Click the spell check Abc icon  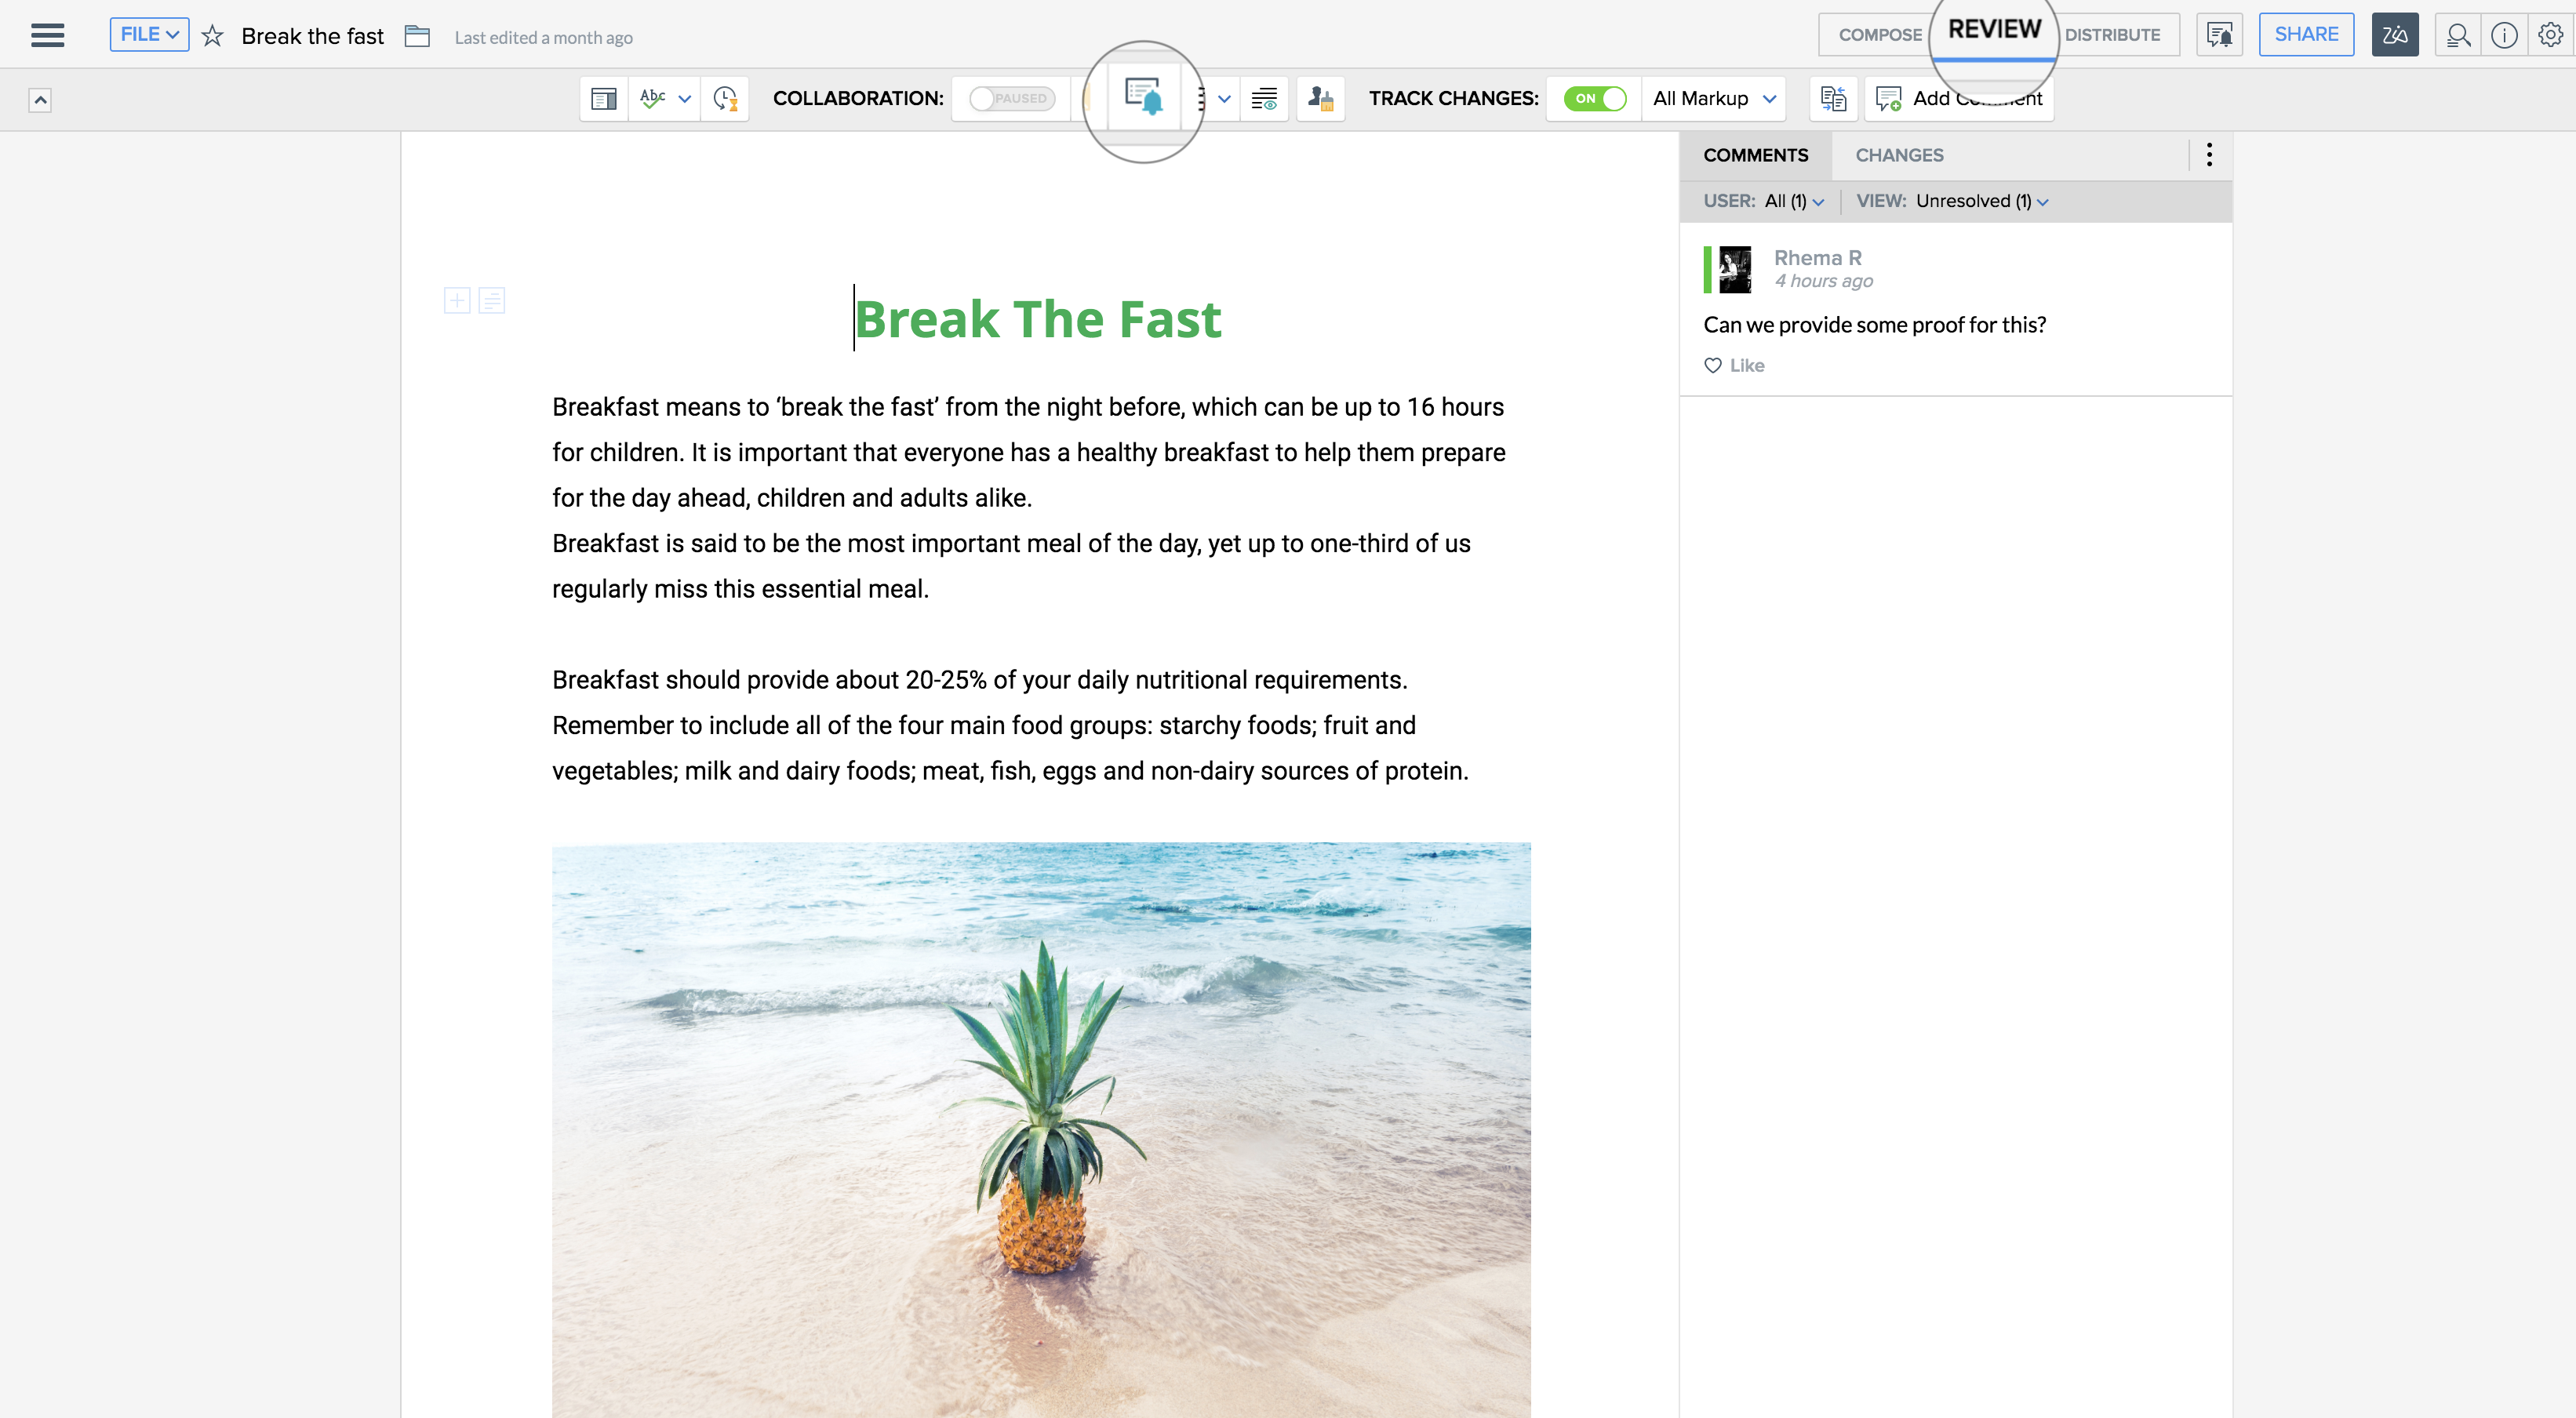[x=653, y=98]
